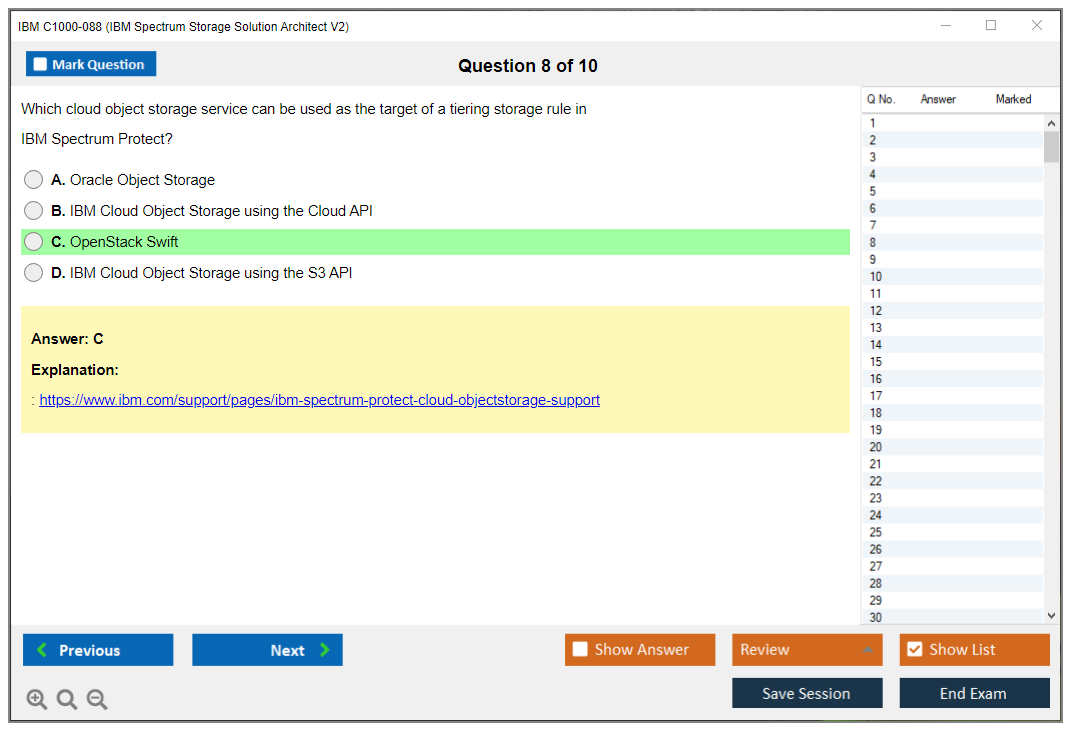1075x735 pixels.
Task: Choose option B IBM Cloud API
Action: tap(34, 211)
